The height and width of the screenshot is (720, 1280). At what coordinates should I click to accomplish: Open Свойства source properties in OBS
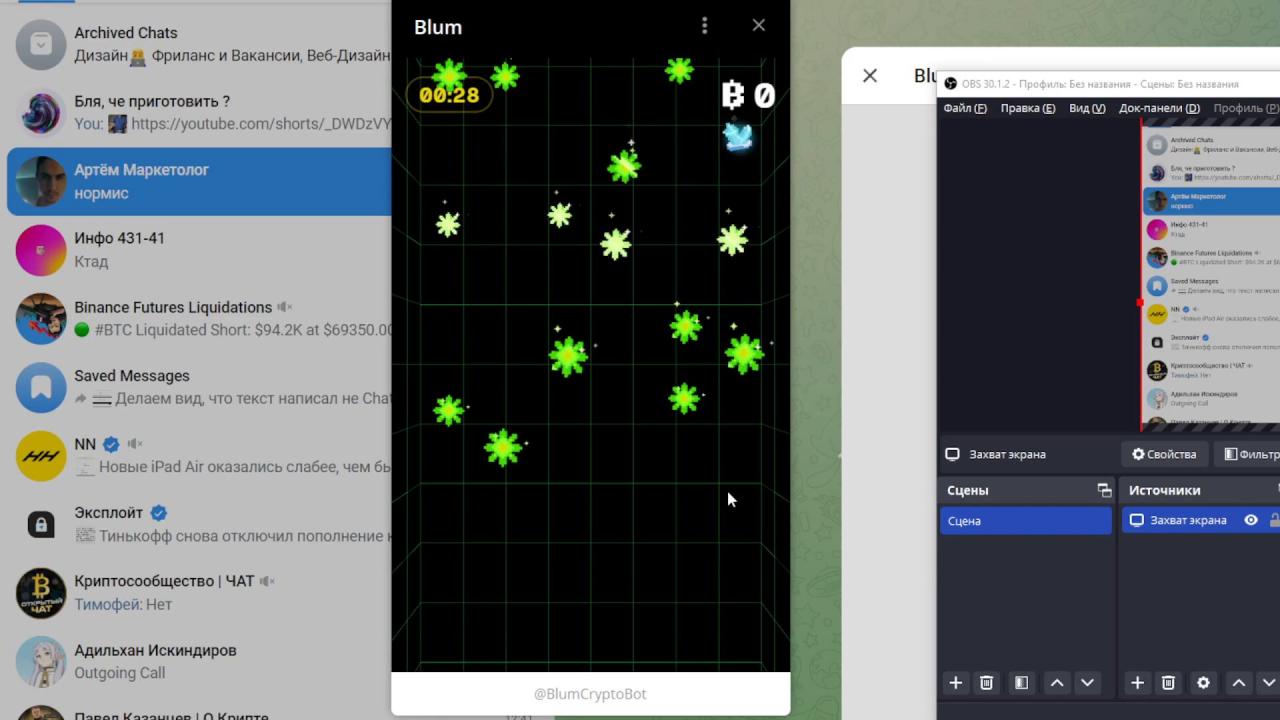coord(1163,454)
